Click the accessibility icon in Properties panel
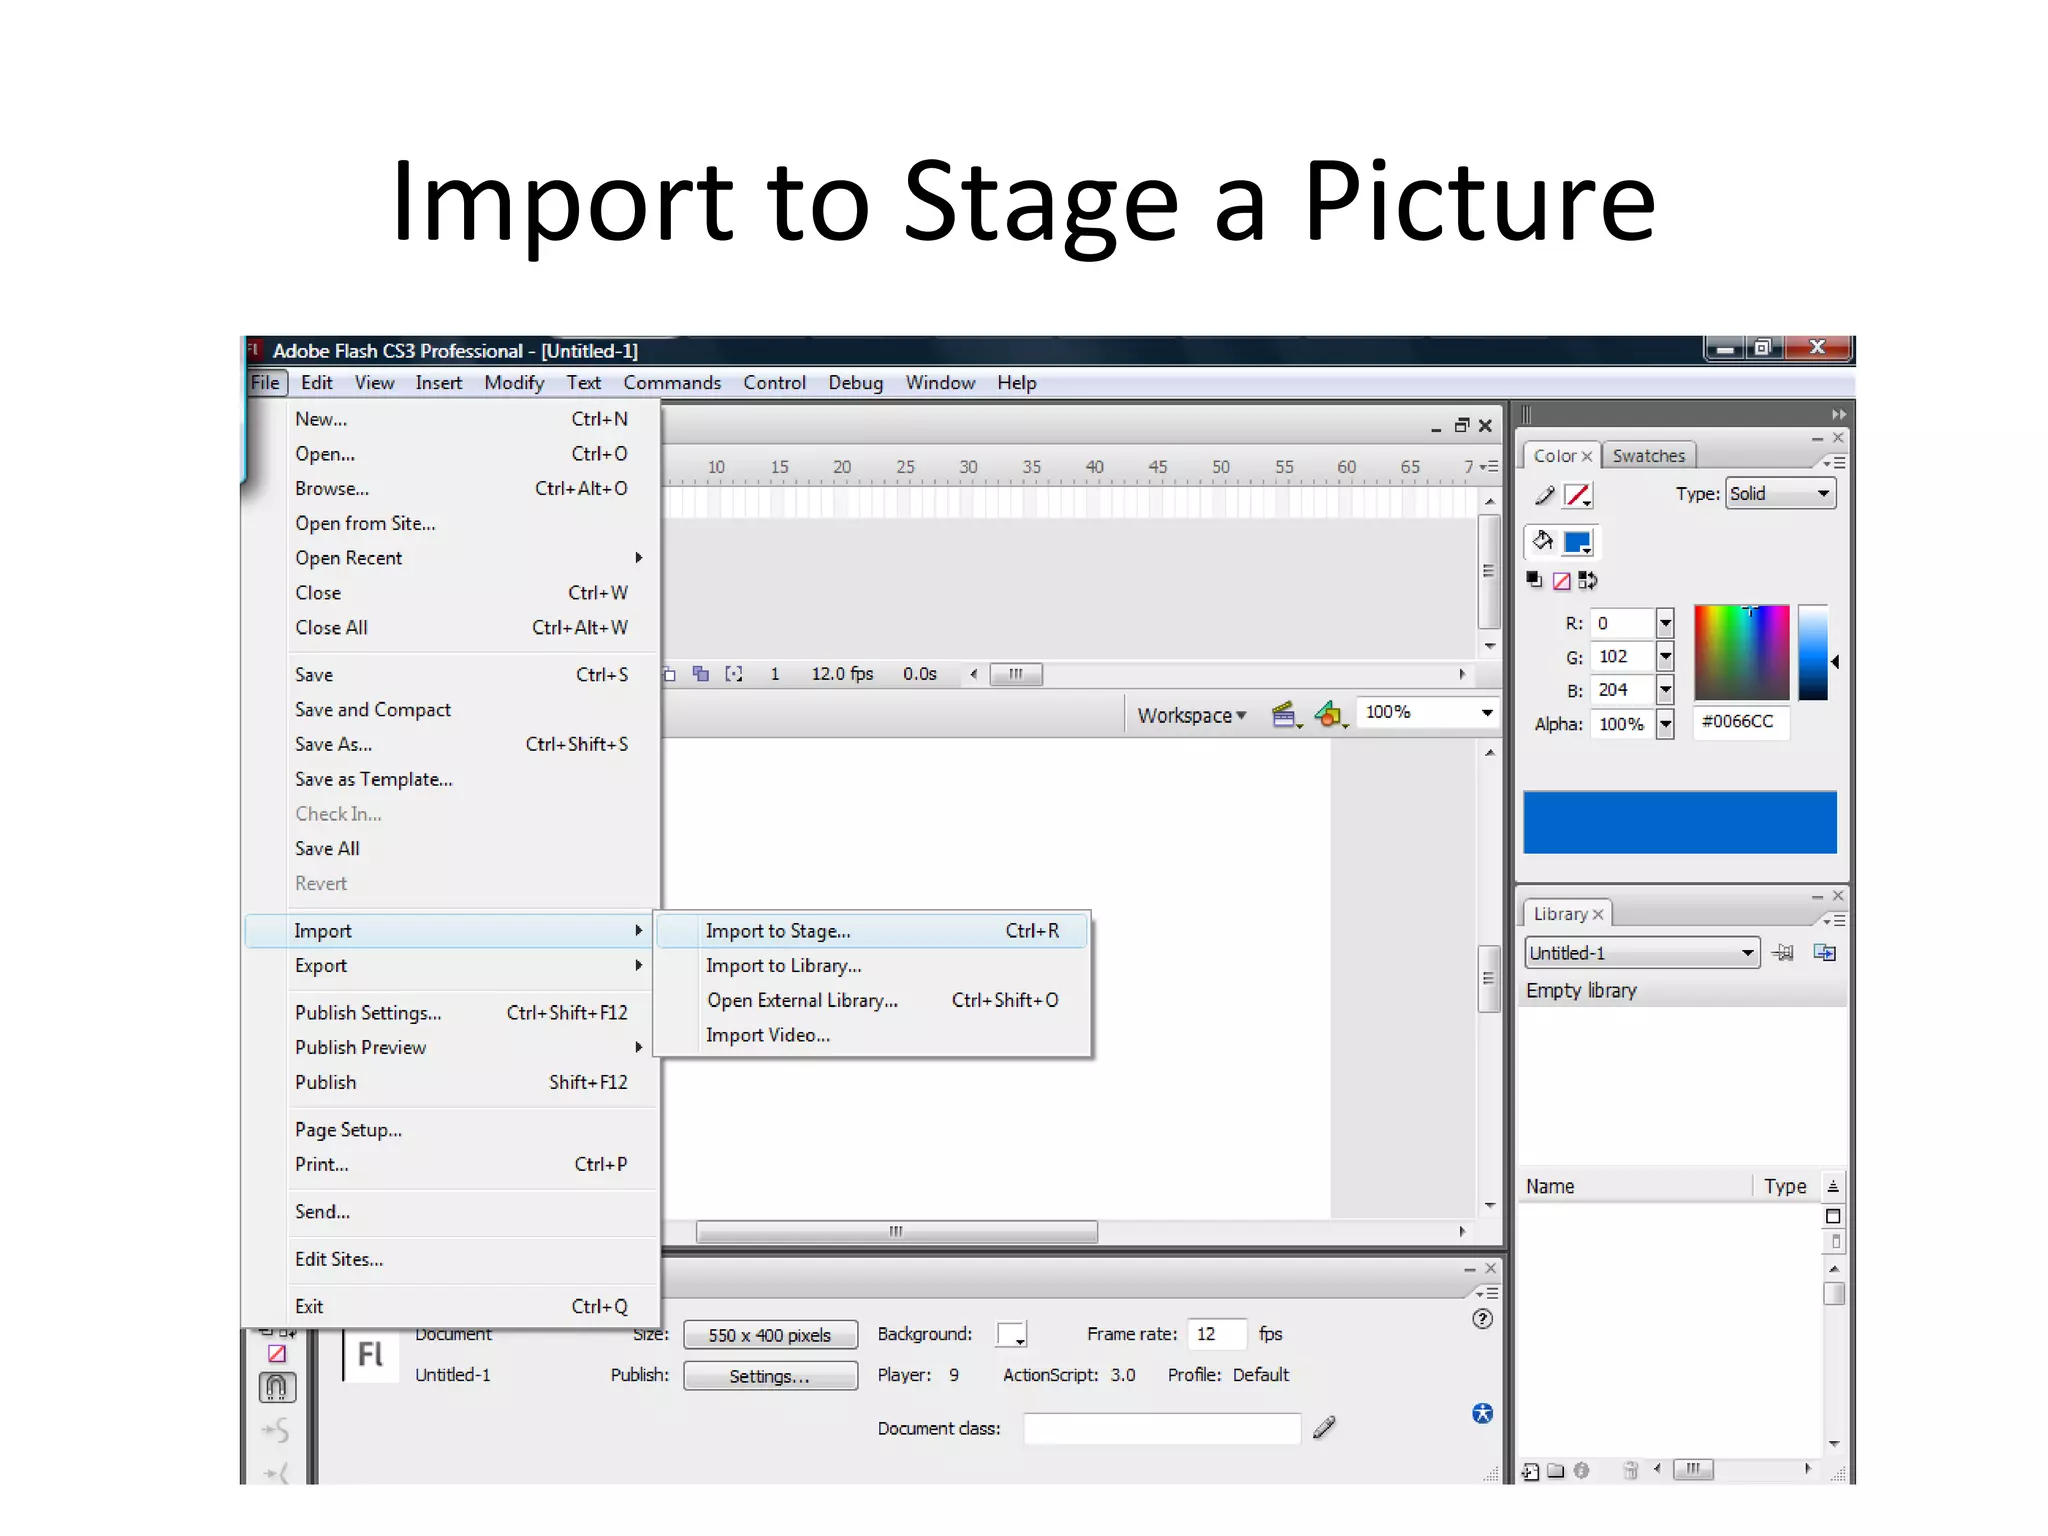2048x1536 pixels. (1483, 1413)
